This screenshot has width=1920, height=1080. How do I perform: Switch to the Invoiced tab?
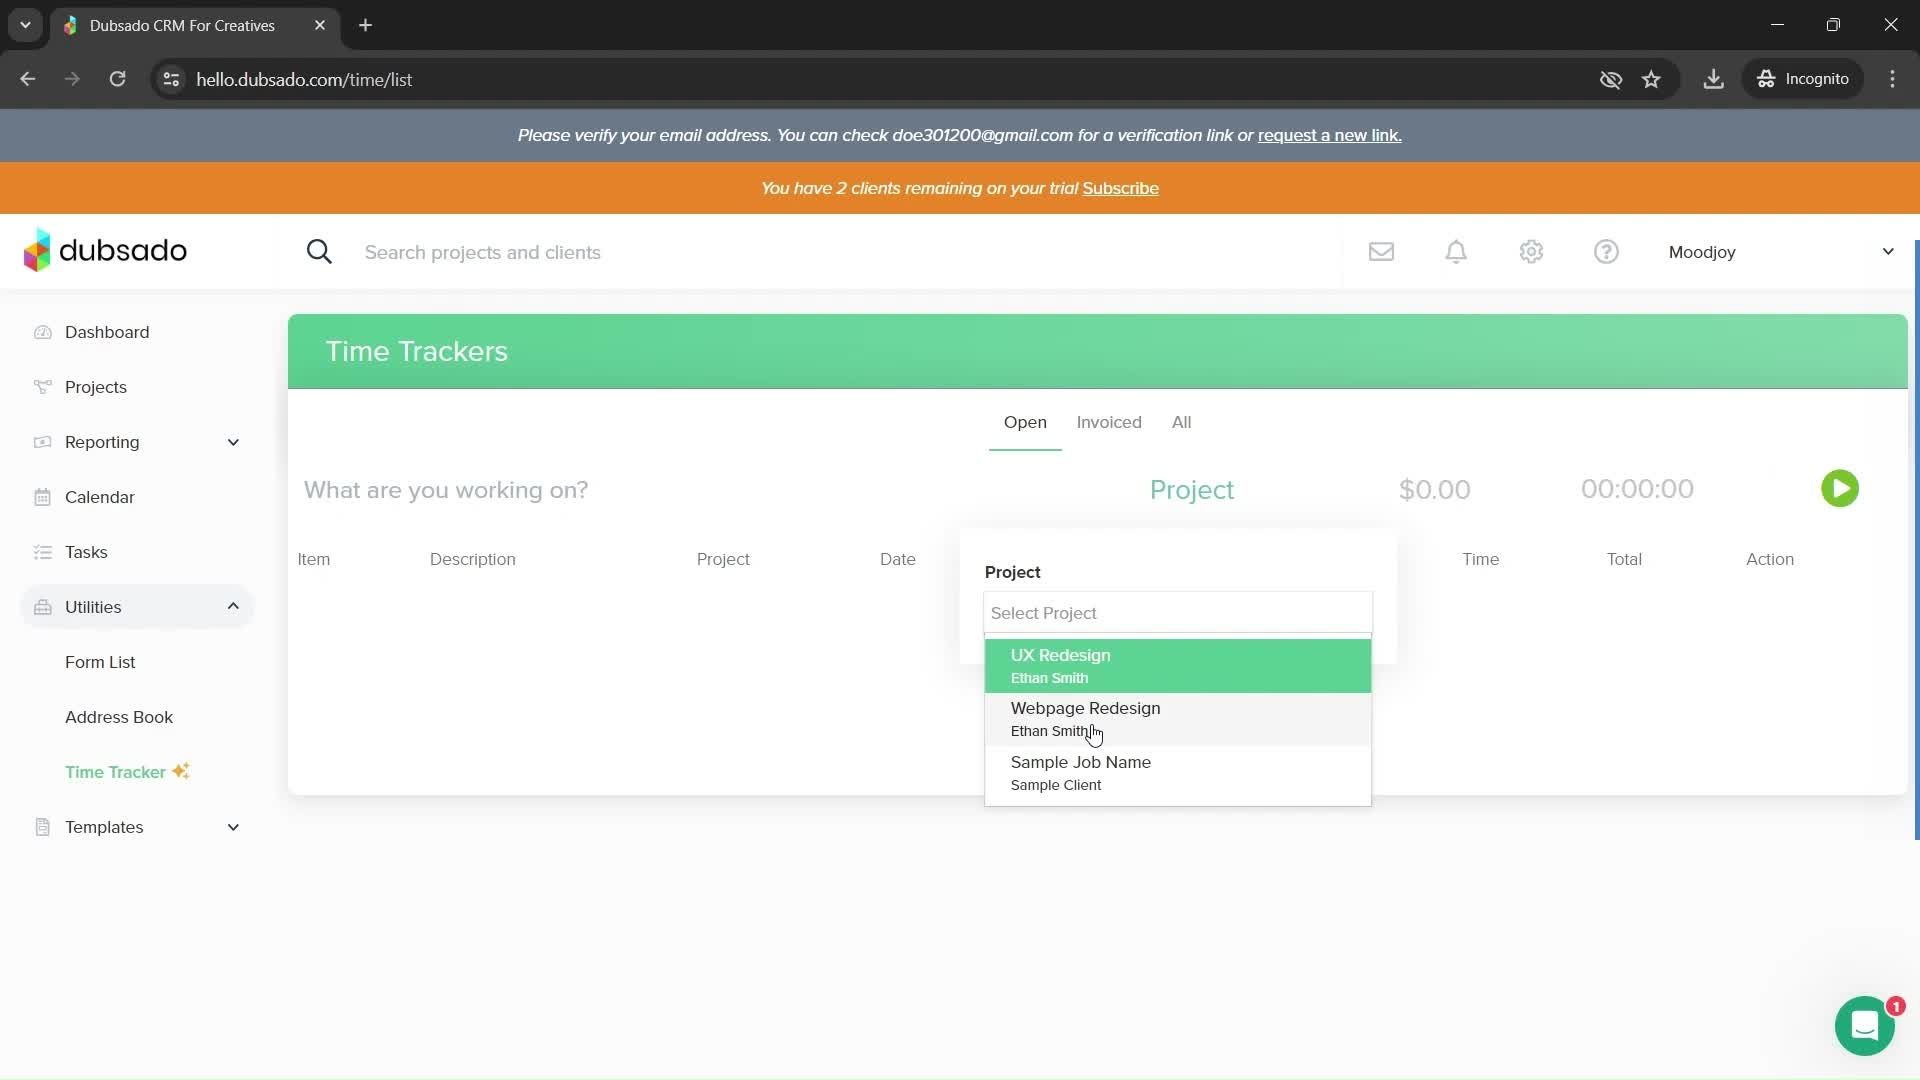pyautogui.click(x=1109, y=422)
